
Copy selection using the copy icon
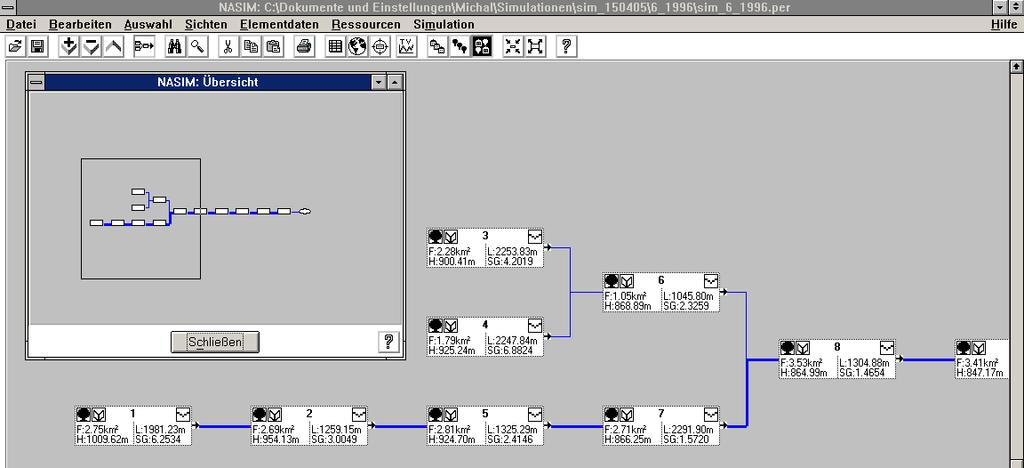pyautogui.click(x=250, y=46)
